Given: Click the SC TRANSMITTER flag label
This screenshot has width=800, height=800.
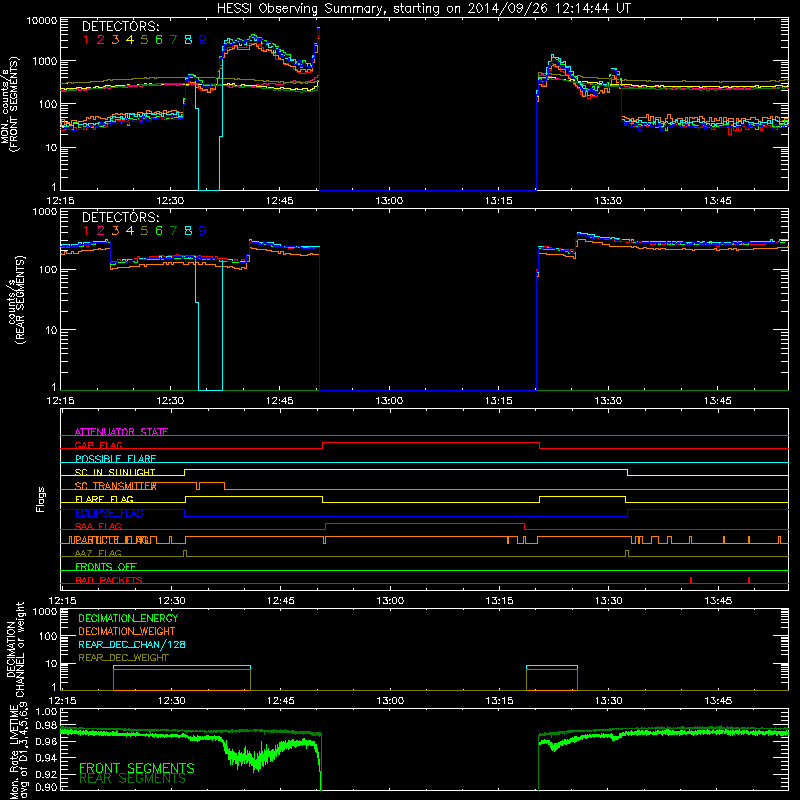Looking at the screenshot, I should 116,486.
